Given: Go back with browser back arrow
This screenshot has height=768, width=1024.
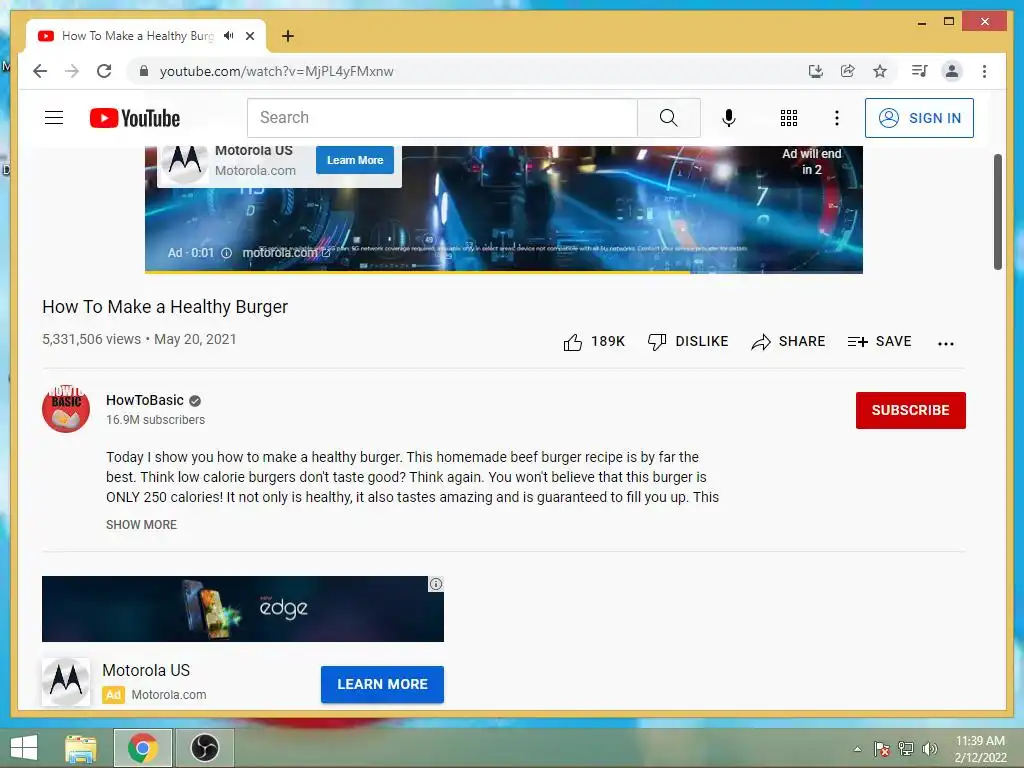Looking at the screenshot, I should (x=40, y=71).
